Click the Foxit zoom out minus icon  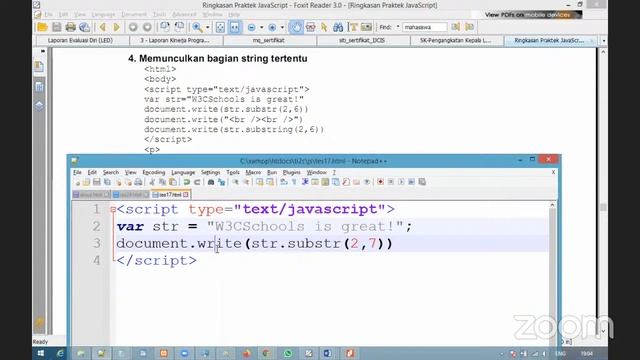point(251,27)
